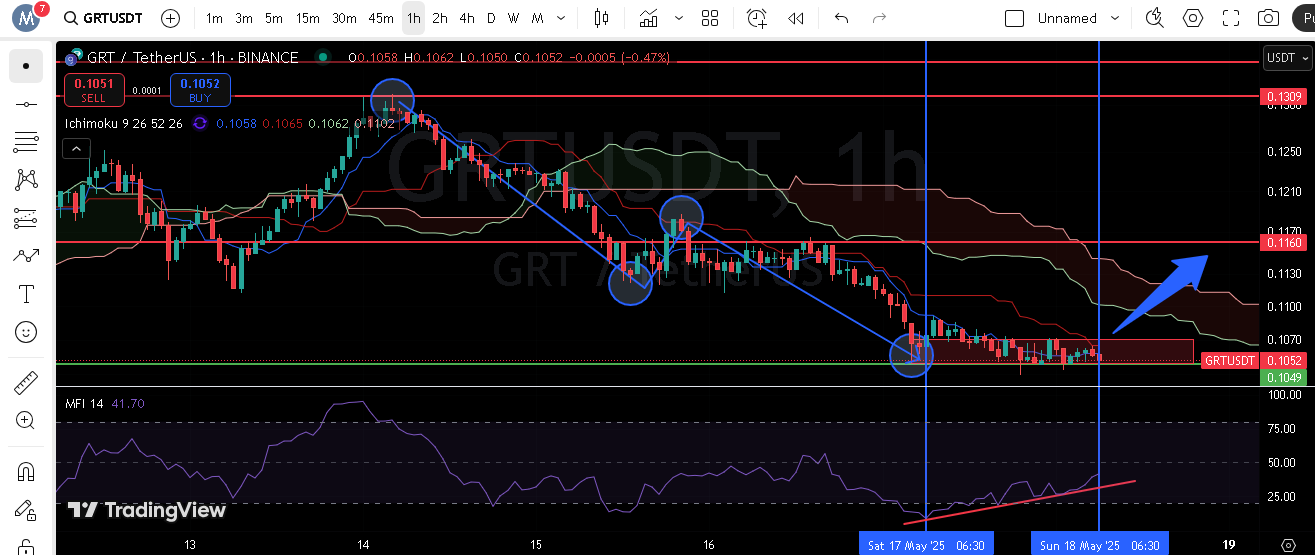Take a chart snapshot with camera icon

click(1268, 18)
